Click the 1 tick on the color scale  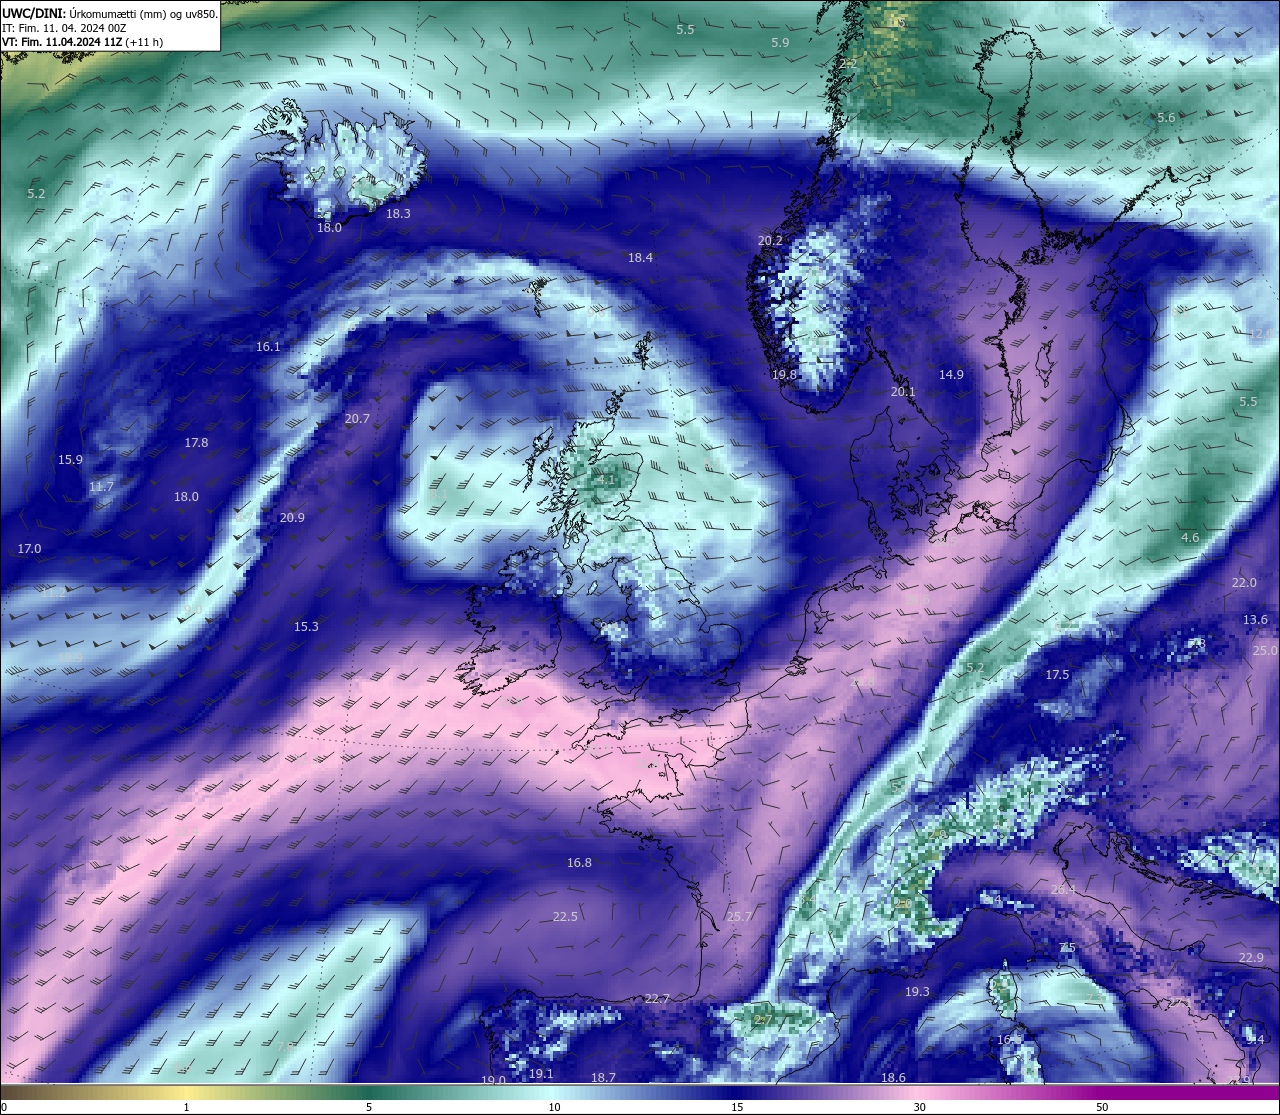point(187,1107)
